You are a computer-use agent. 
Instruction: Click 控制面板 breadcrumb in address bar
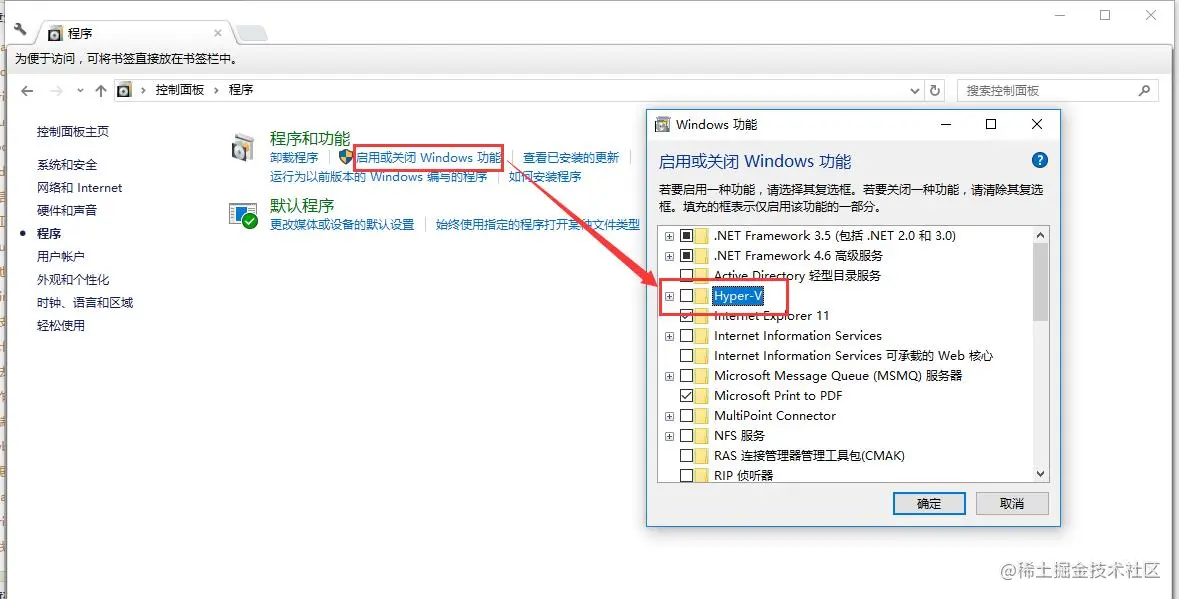point(180,89)
